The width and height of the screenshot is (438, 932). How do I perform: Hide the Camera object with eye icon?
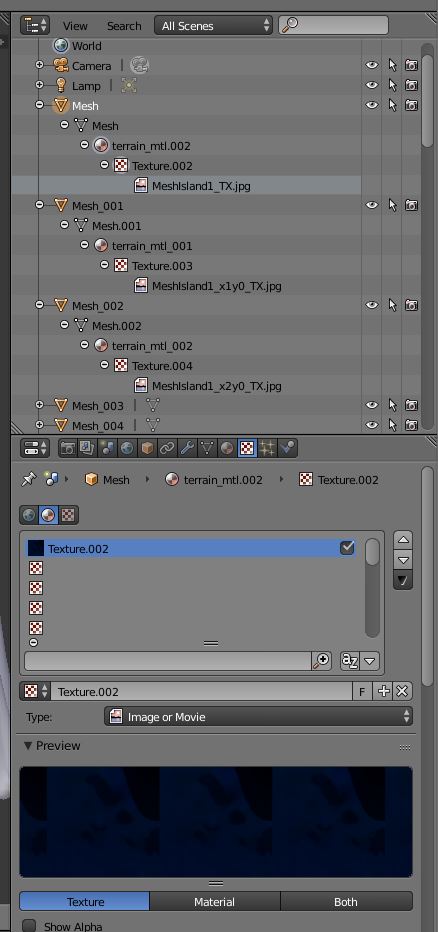(x=372, y=65)
